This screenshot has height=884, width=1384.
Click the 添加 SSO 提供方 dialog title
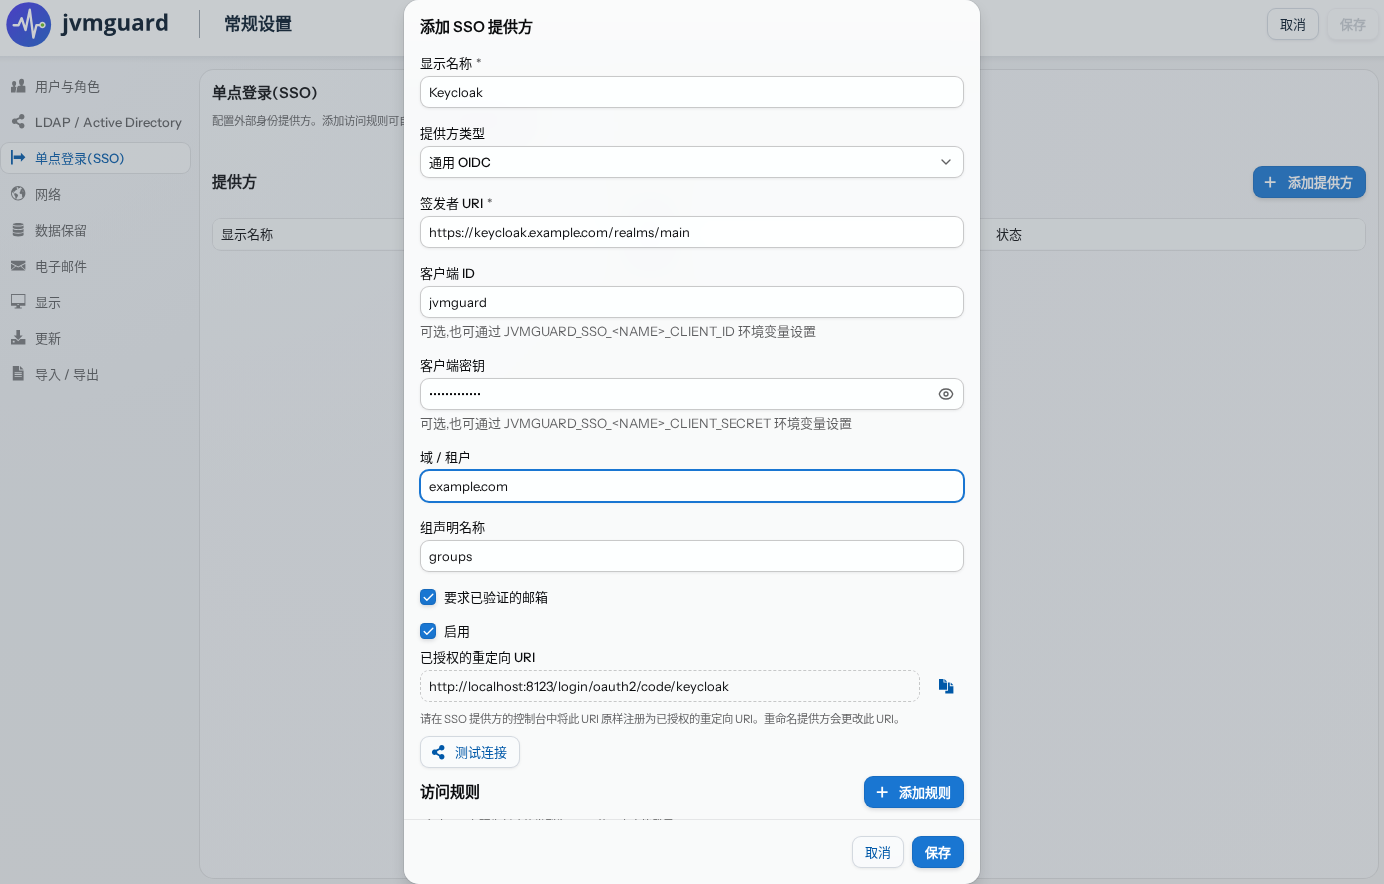point(476,27)
